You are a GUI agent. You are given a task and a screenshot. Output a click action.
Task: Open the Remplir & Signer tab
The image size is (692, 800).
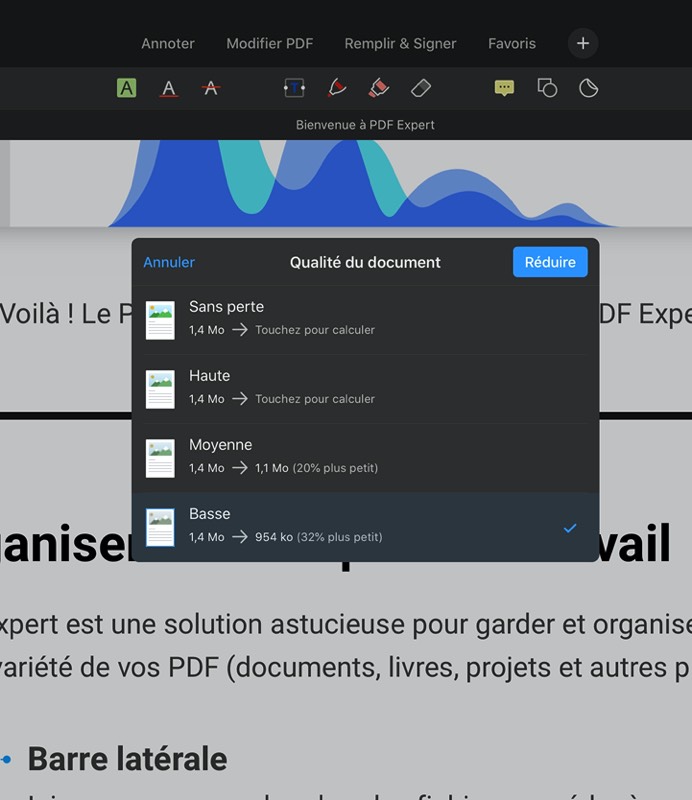coord(400,43)
